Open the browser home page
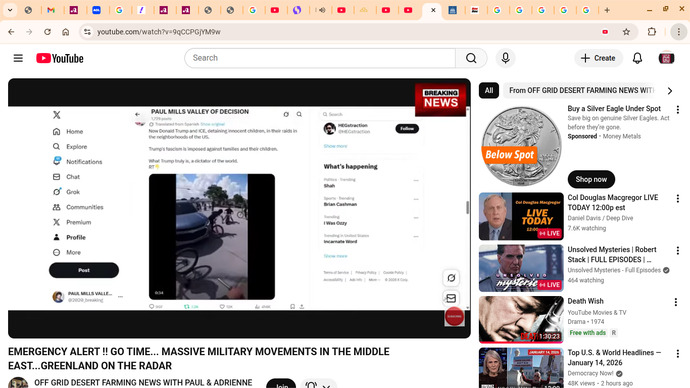690x388 pixels. pos(66,32)
